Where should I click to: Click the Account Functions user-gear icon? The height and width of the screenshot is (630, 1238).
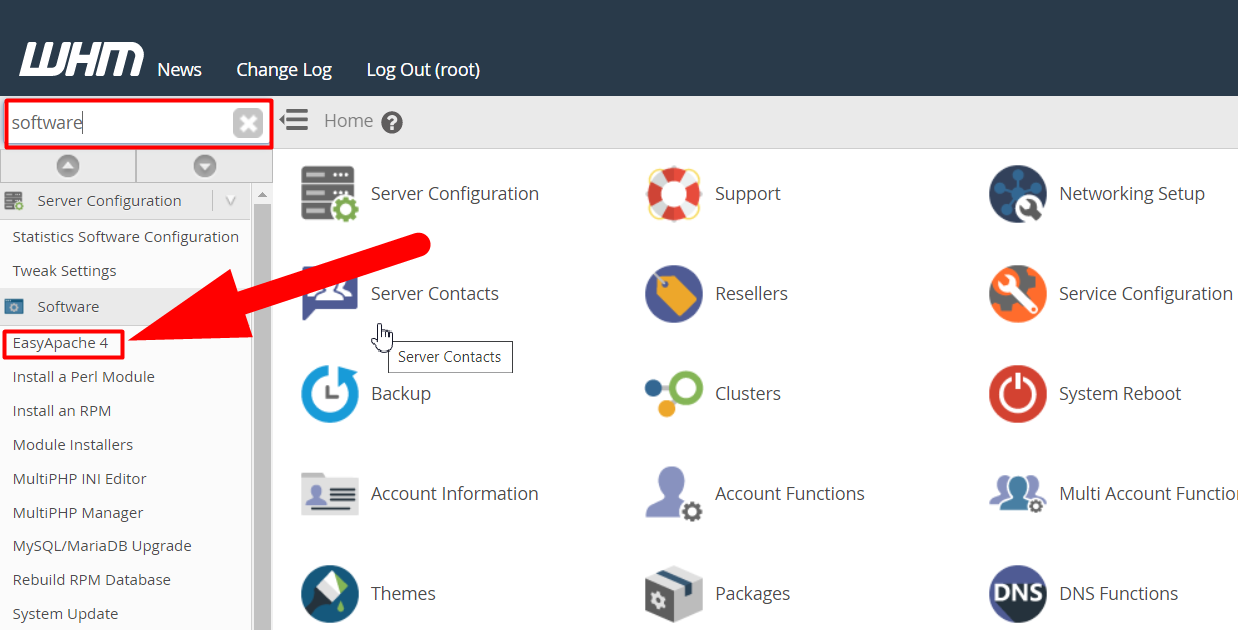[674, 494]
